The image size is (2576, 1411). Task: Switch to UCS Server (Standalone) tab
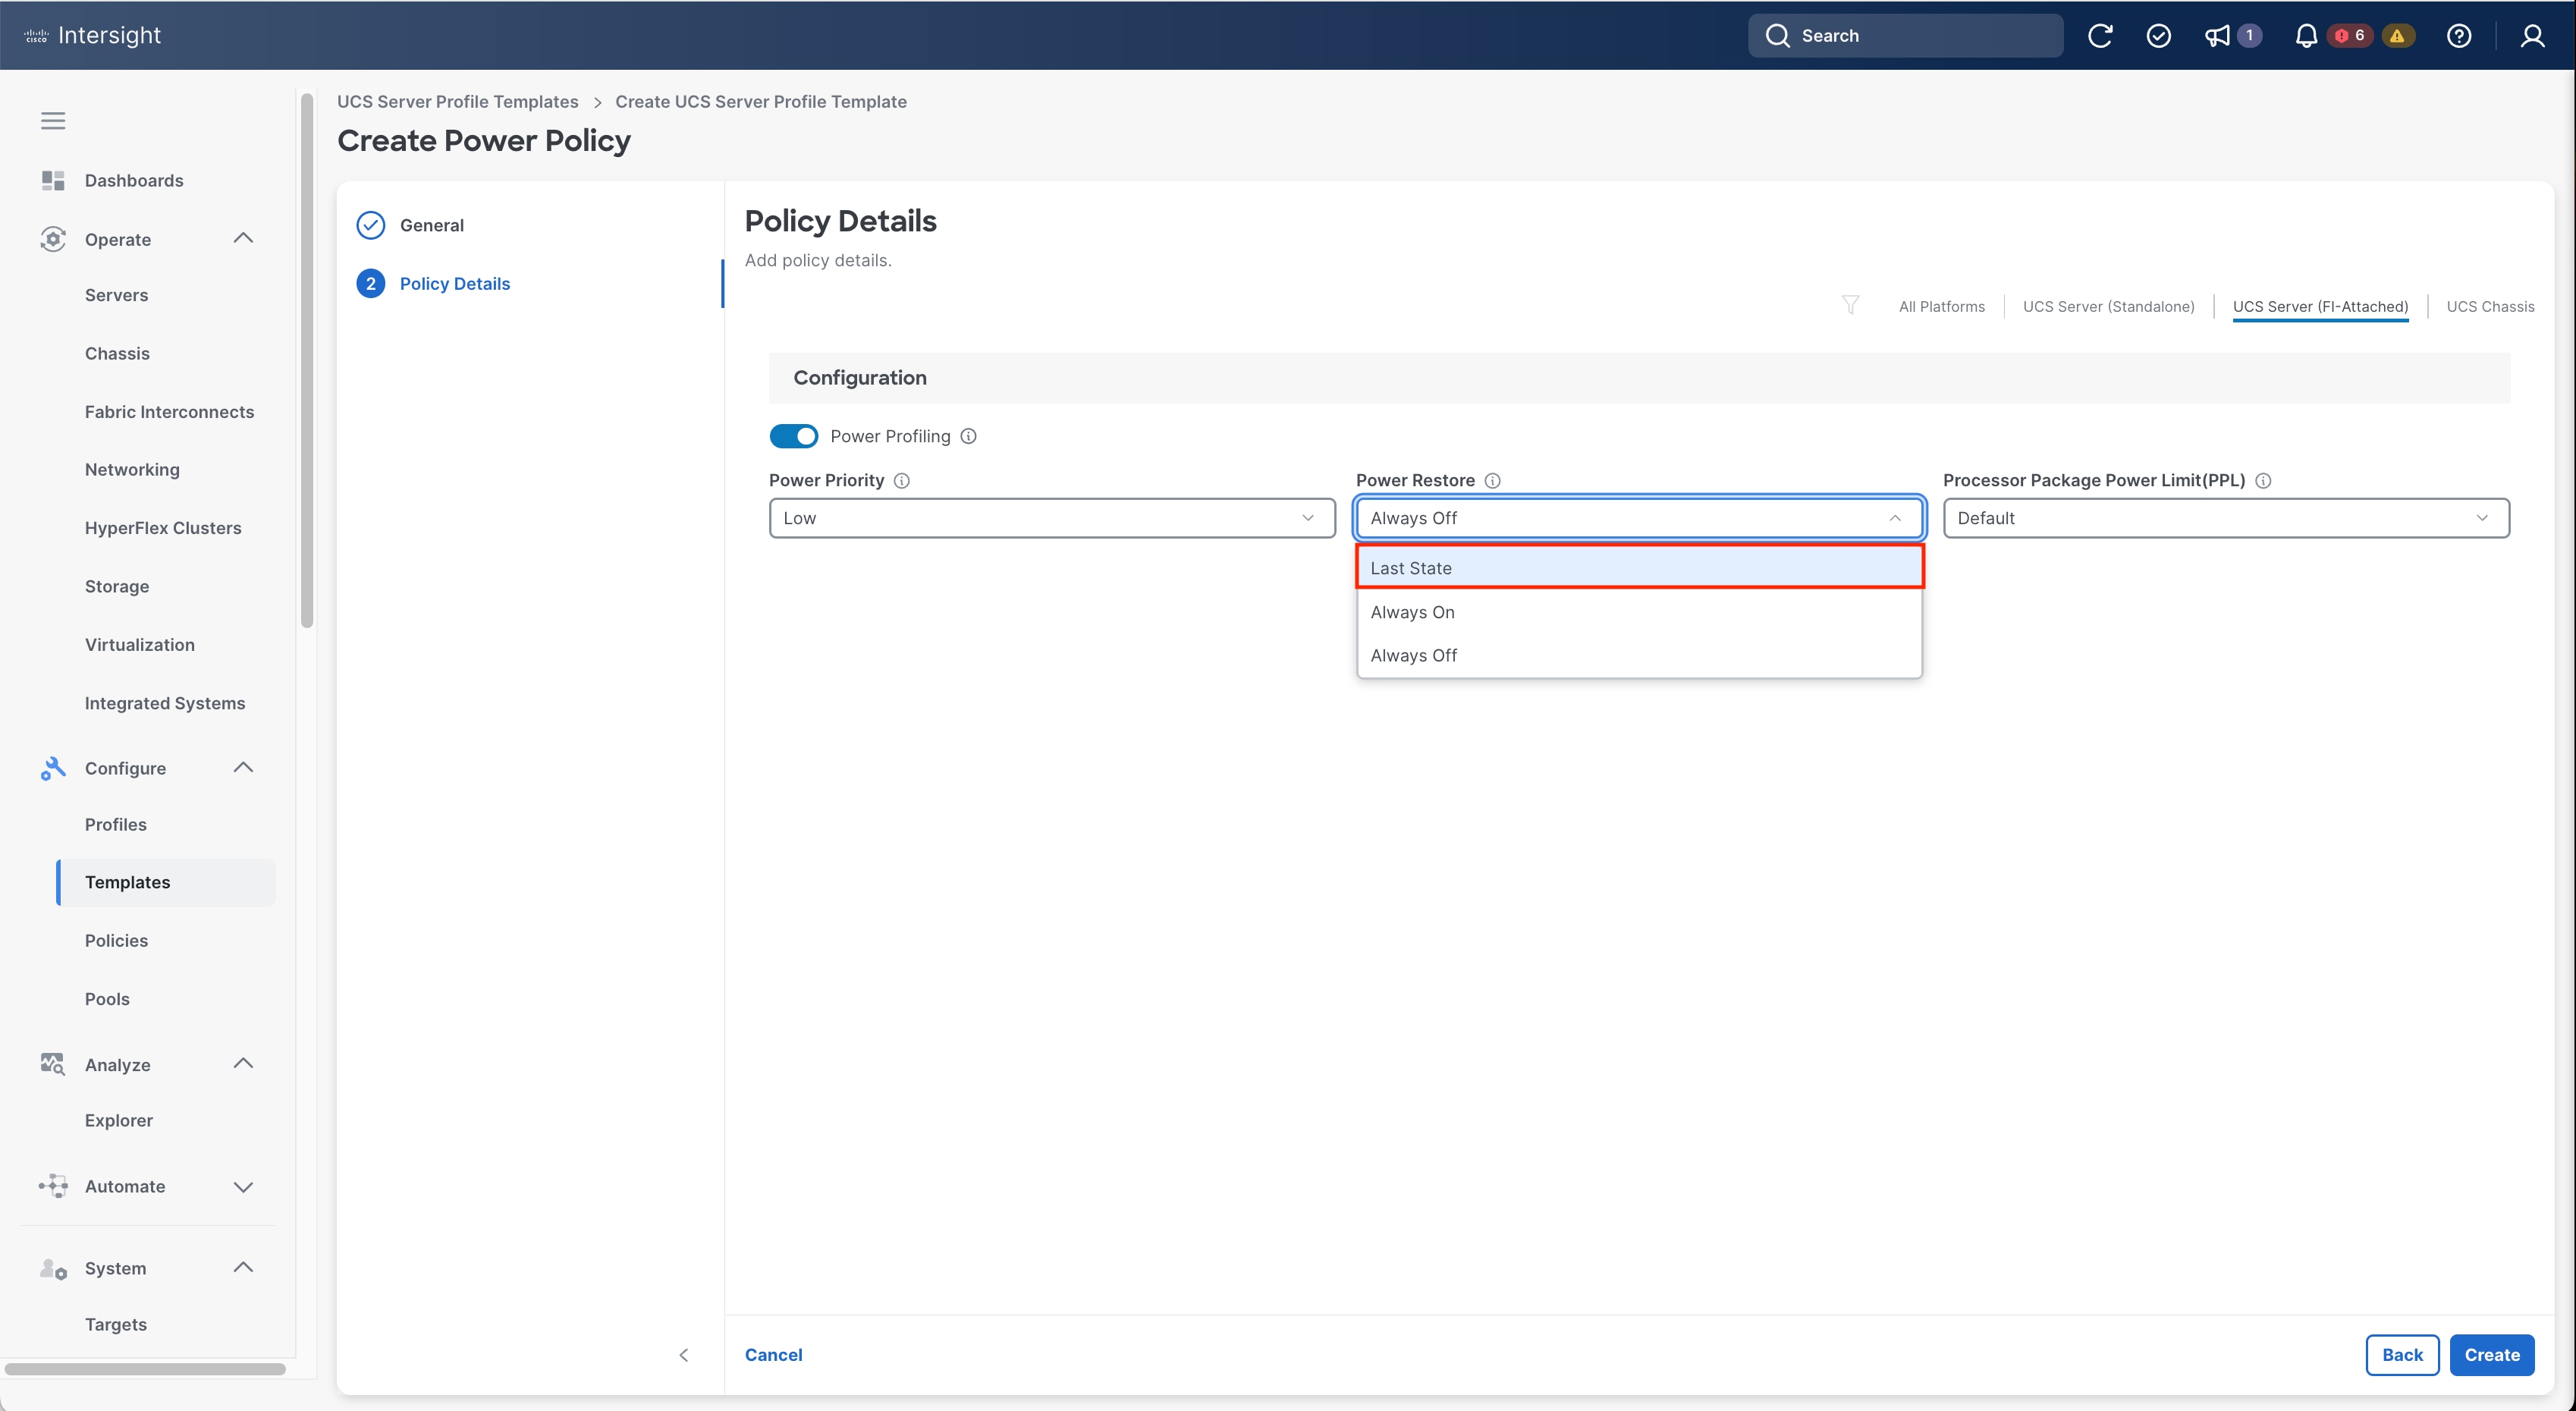(x=2108, y=307)
